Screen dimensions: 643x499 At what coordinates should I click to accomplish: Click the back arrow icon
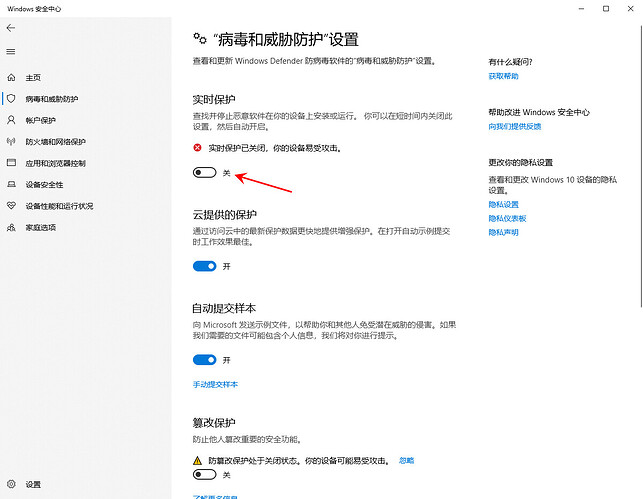[11, 28]
